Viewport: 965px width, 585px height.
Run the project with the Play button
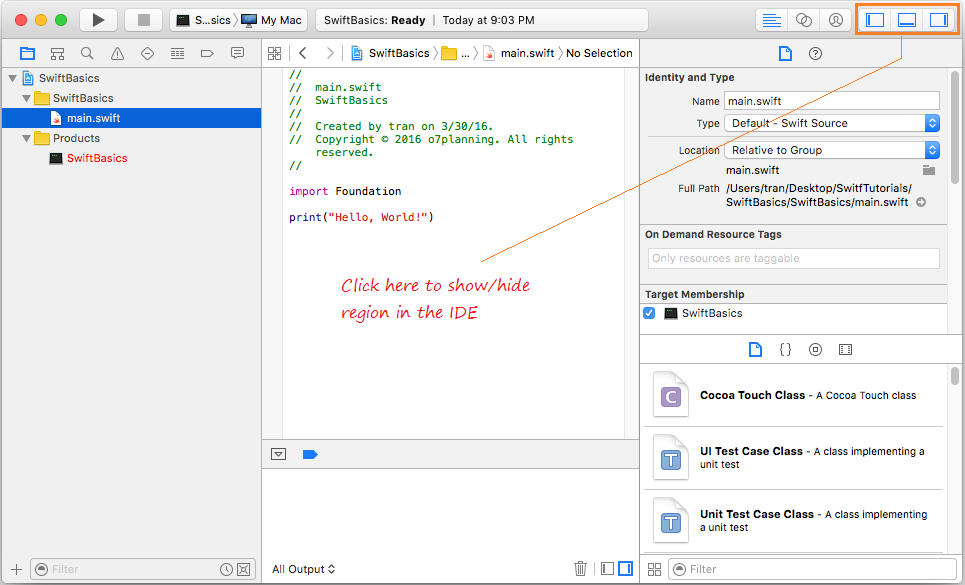98,20
